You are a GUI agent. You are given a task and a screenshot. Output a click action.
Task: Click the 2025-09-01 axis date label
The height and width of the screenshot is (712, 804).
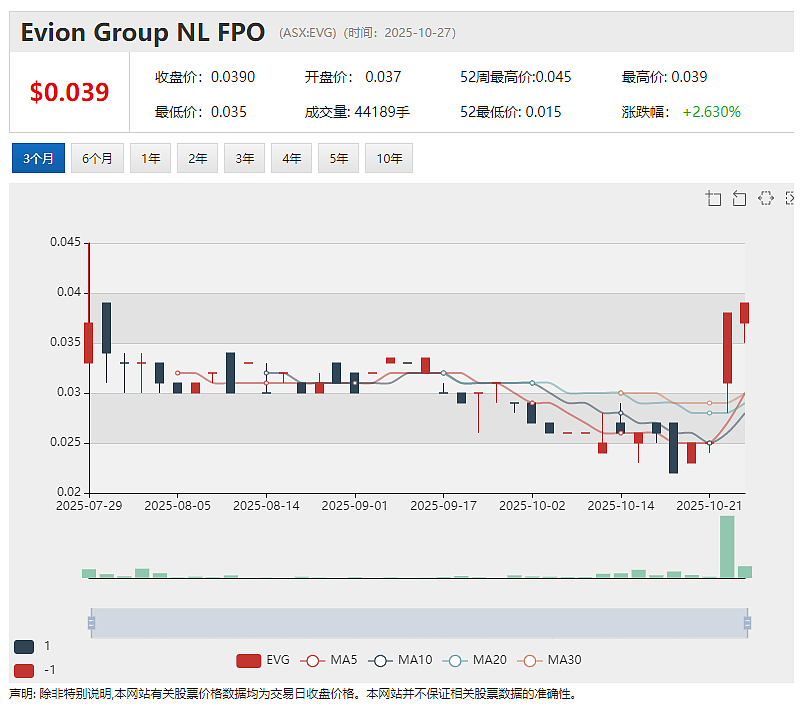354,506
